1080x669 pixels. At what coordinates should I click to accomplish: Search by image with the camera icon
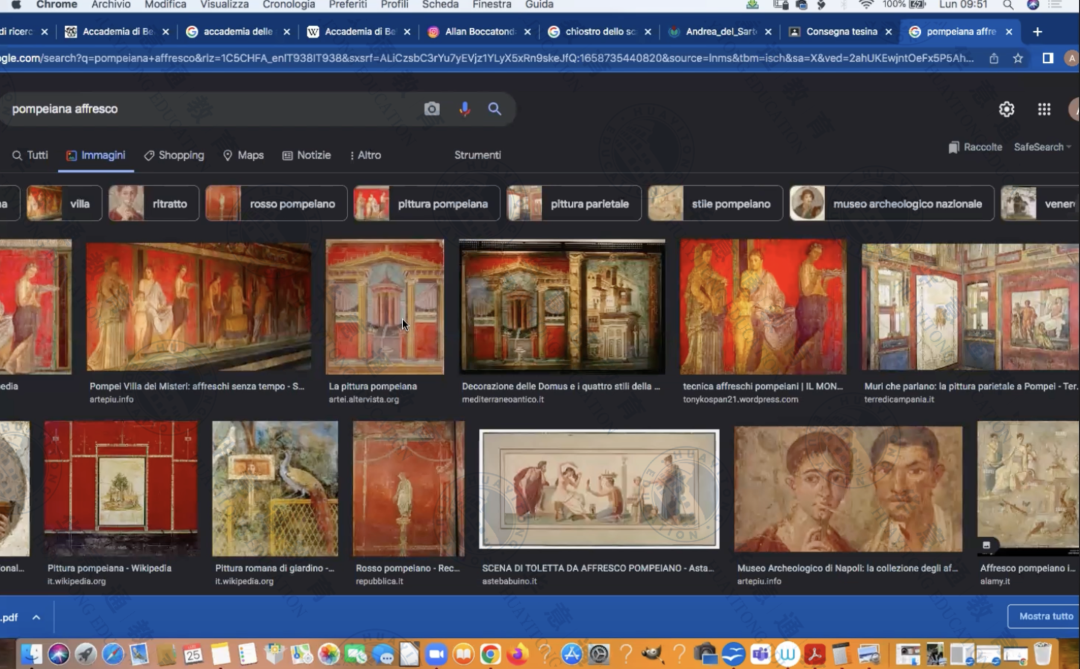(x=431, y=109)
